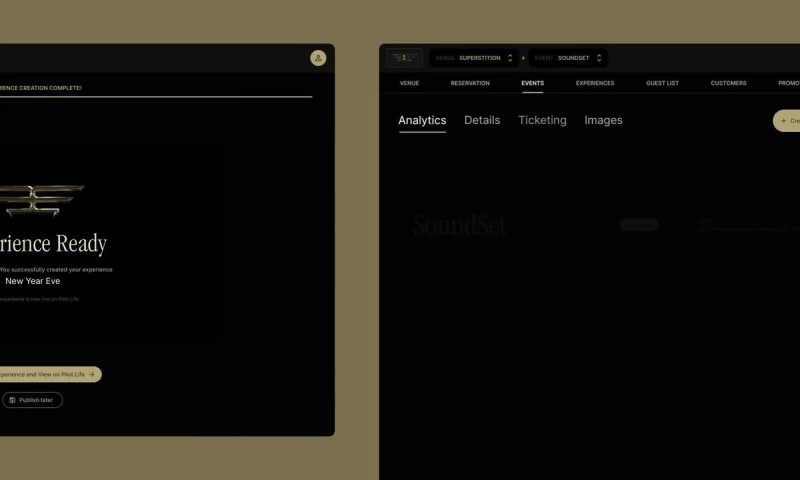This screenshot has height=480, width=800.
Task: Click the user profile avatar icon
Action: (318, 58)
